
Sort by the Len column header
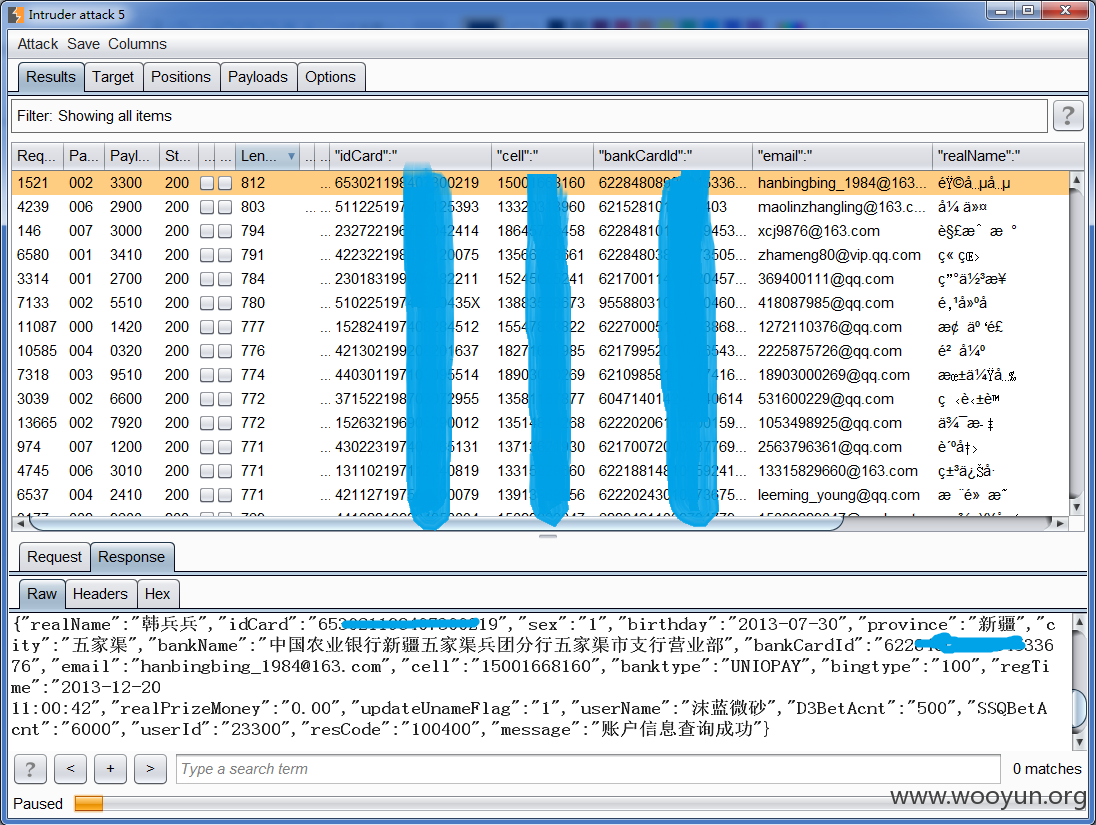[267, 156]
